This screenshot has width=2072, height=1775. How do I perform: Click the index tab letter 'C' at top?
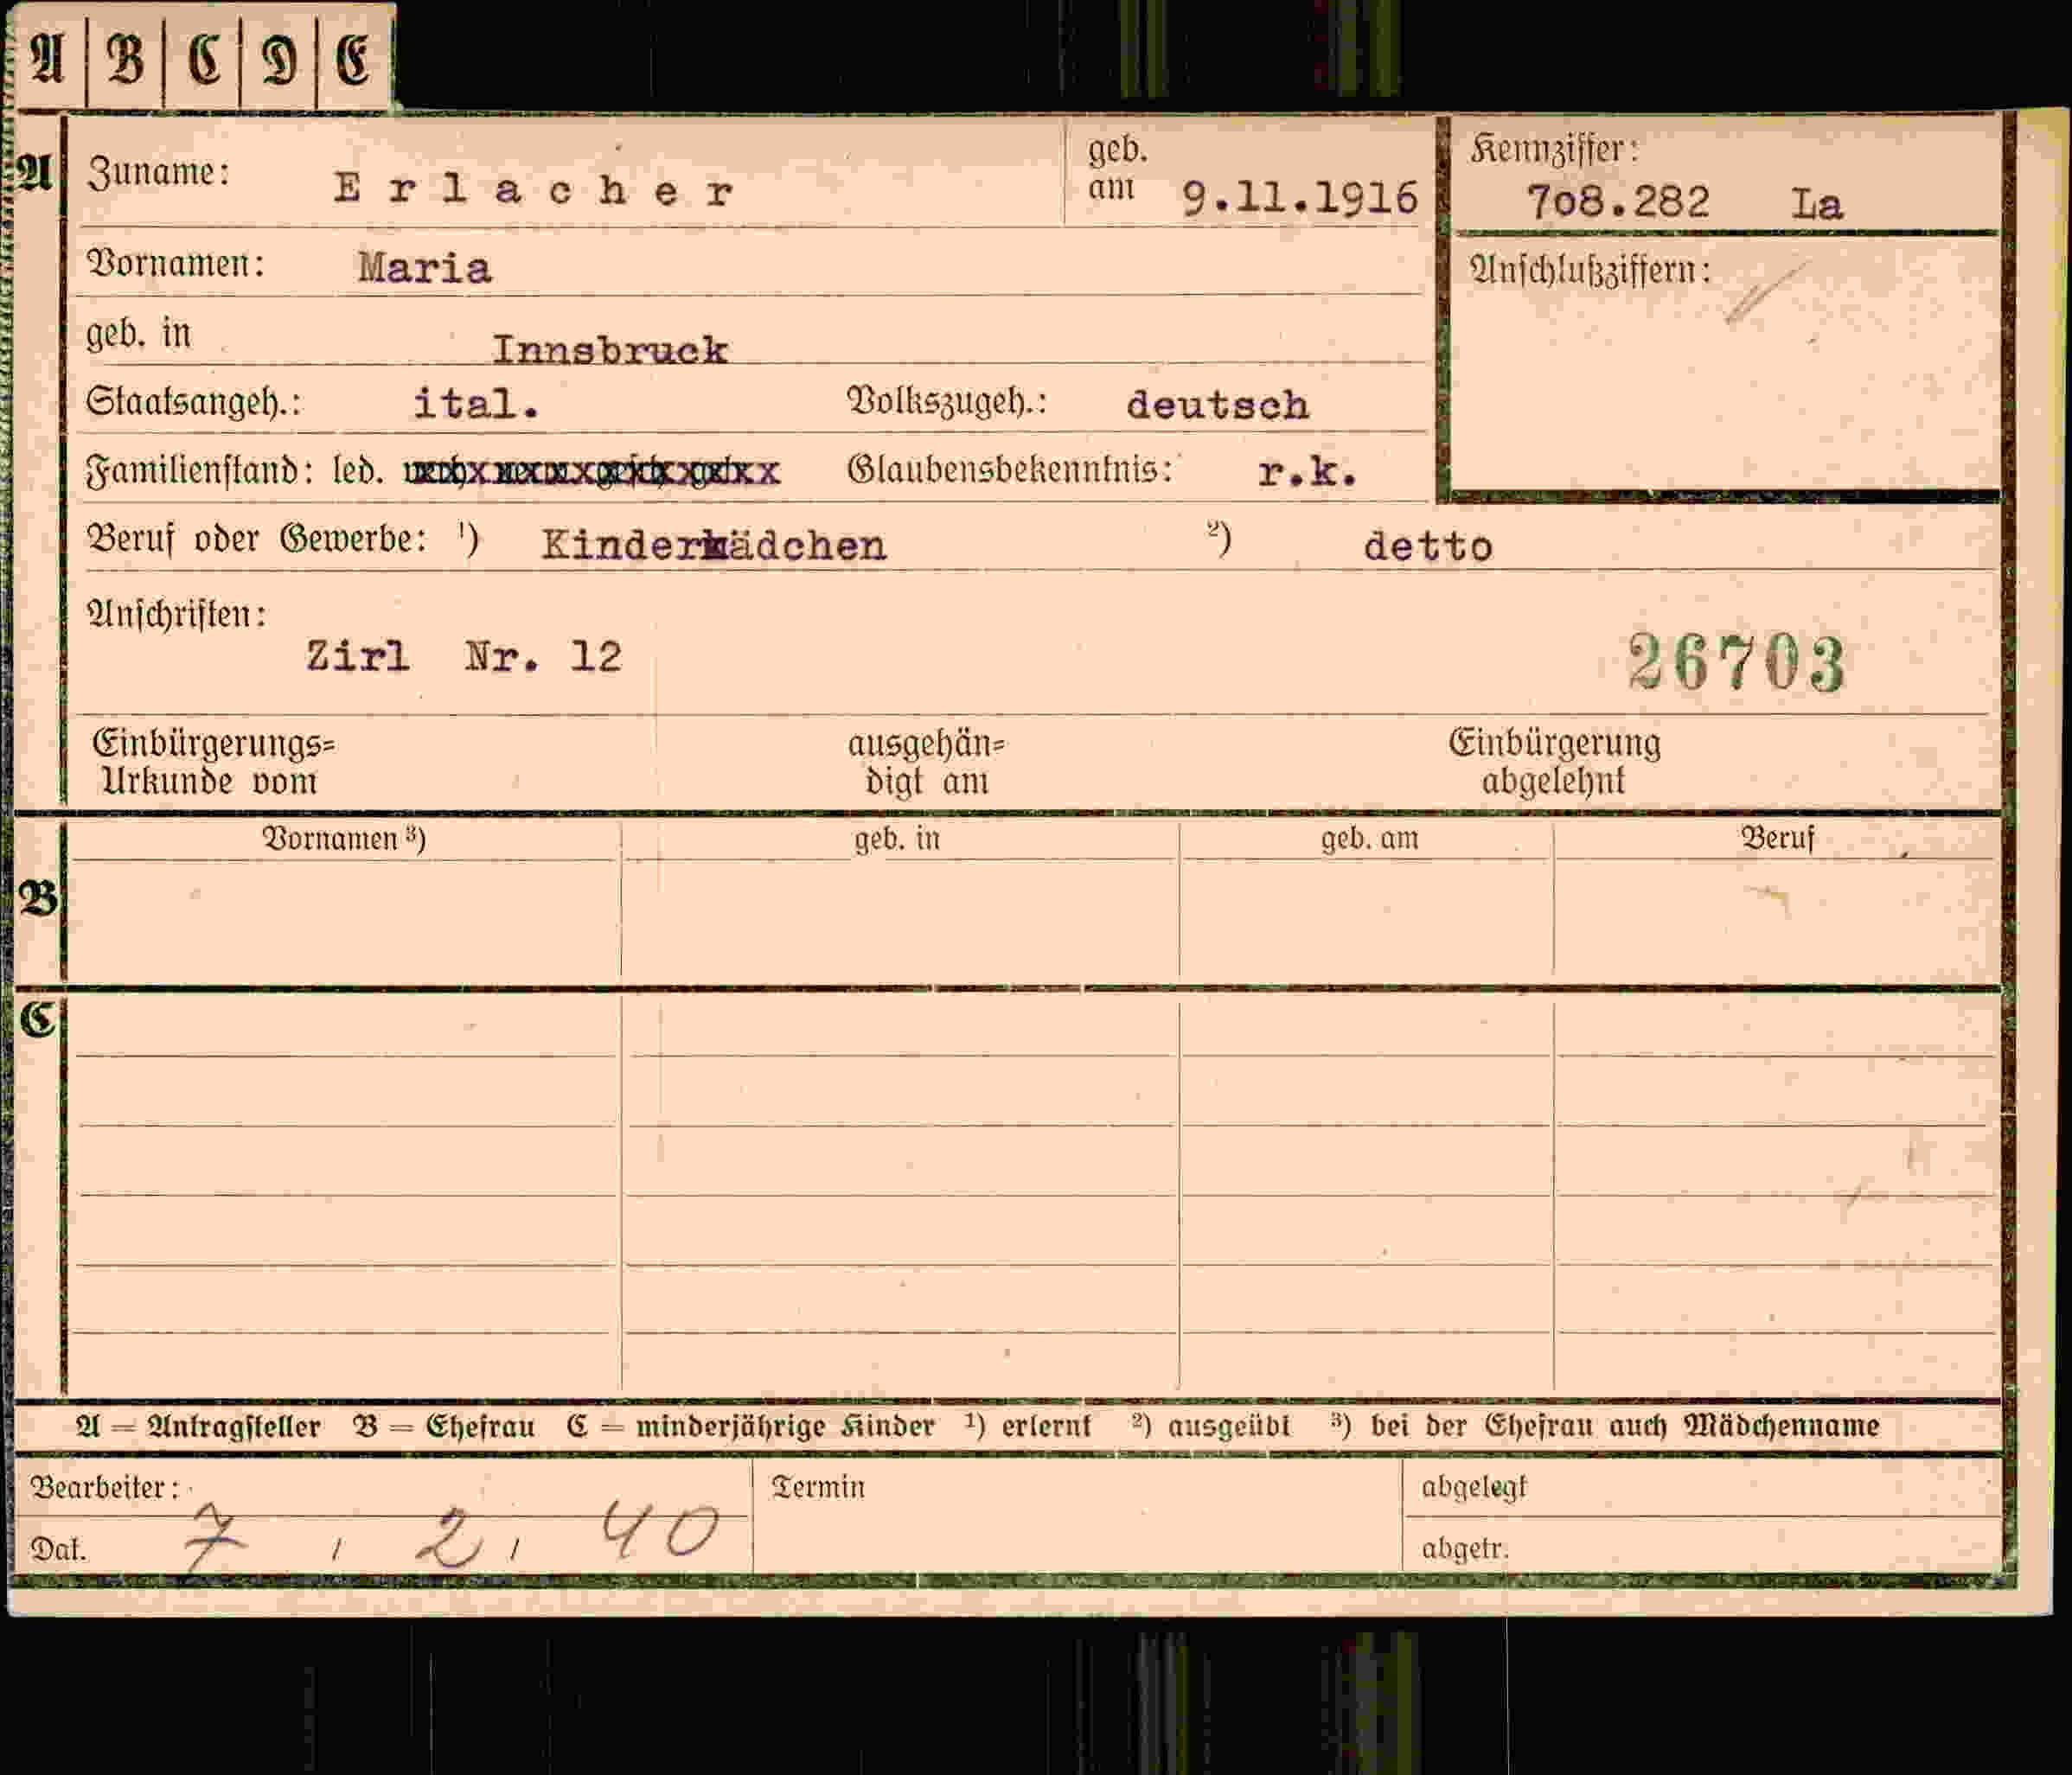(203, 59)
